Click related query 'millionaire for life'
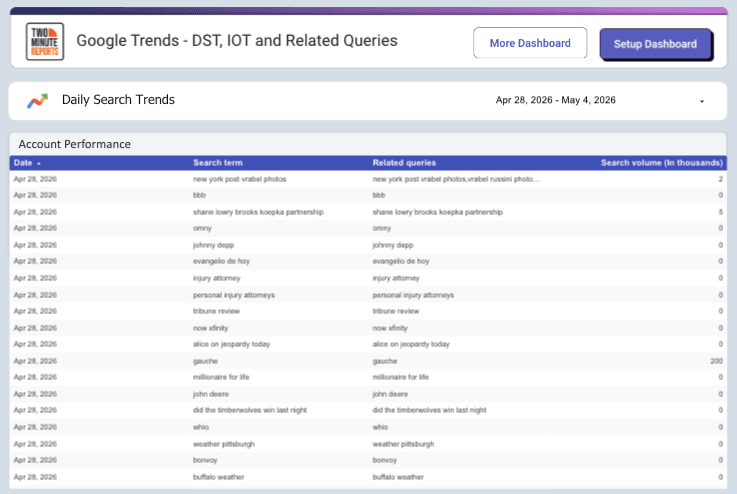The image size is (737, 494). [400, 376]
